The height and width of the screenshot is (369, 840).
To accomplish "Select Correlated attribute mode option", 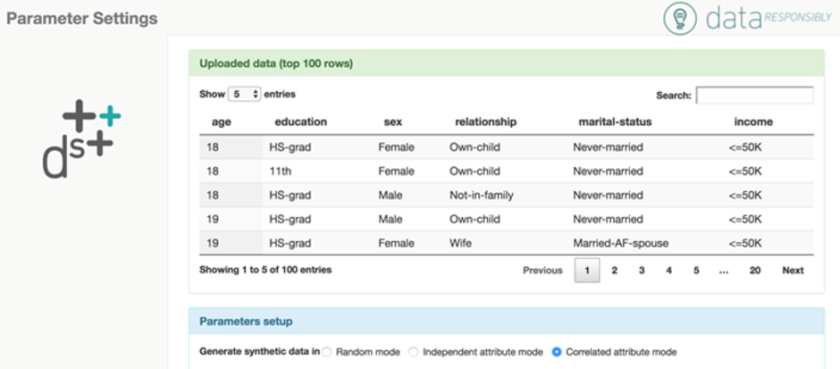I will click(557, 352).
